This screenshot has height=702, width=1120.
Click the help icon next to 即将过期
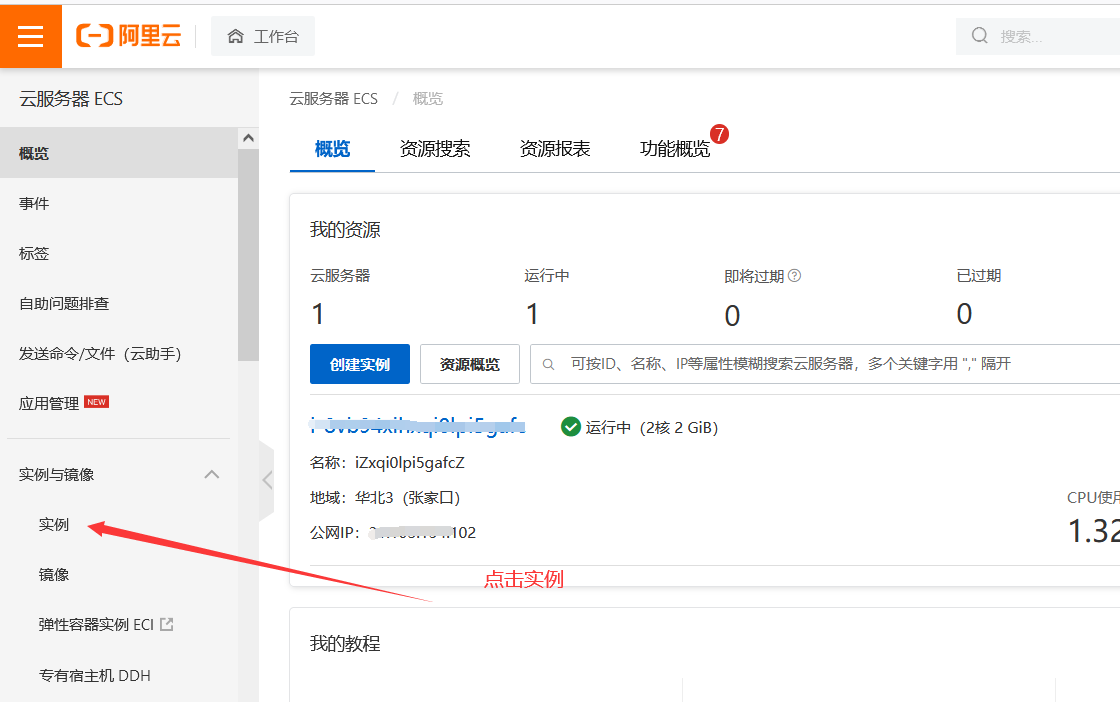794,276
